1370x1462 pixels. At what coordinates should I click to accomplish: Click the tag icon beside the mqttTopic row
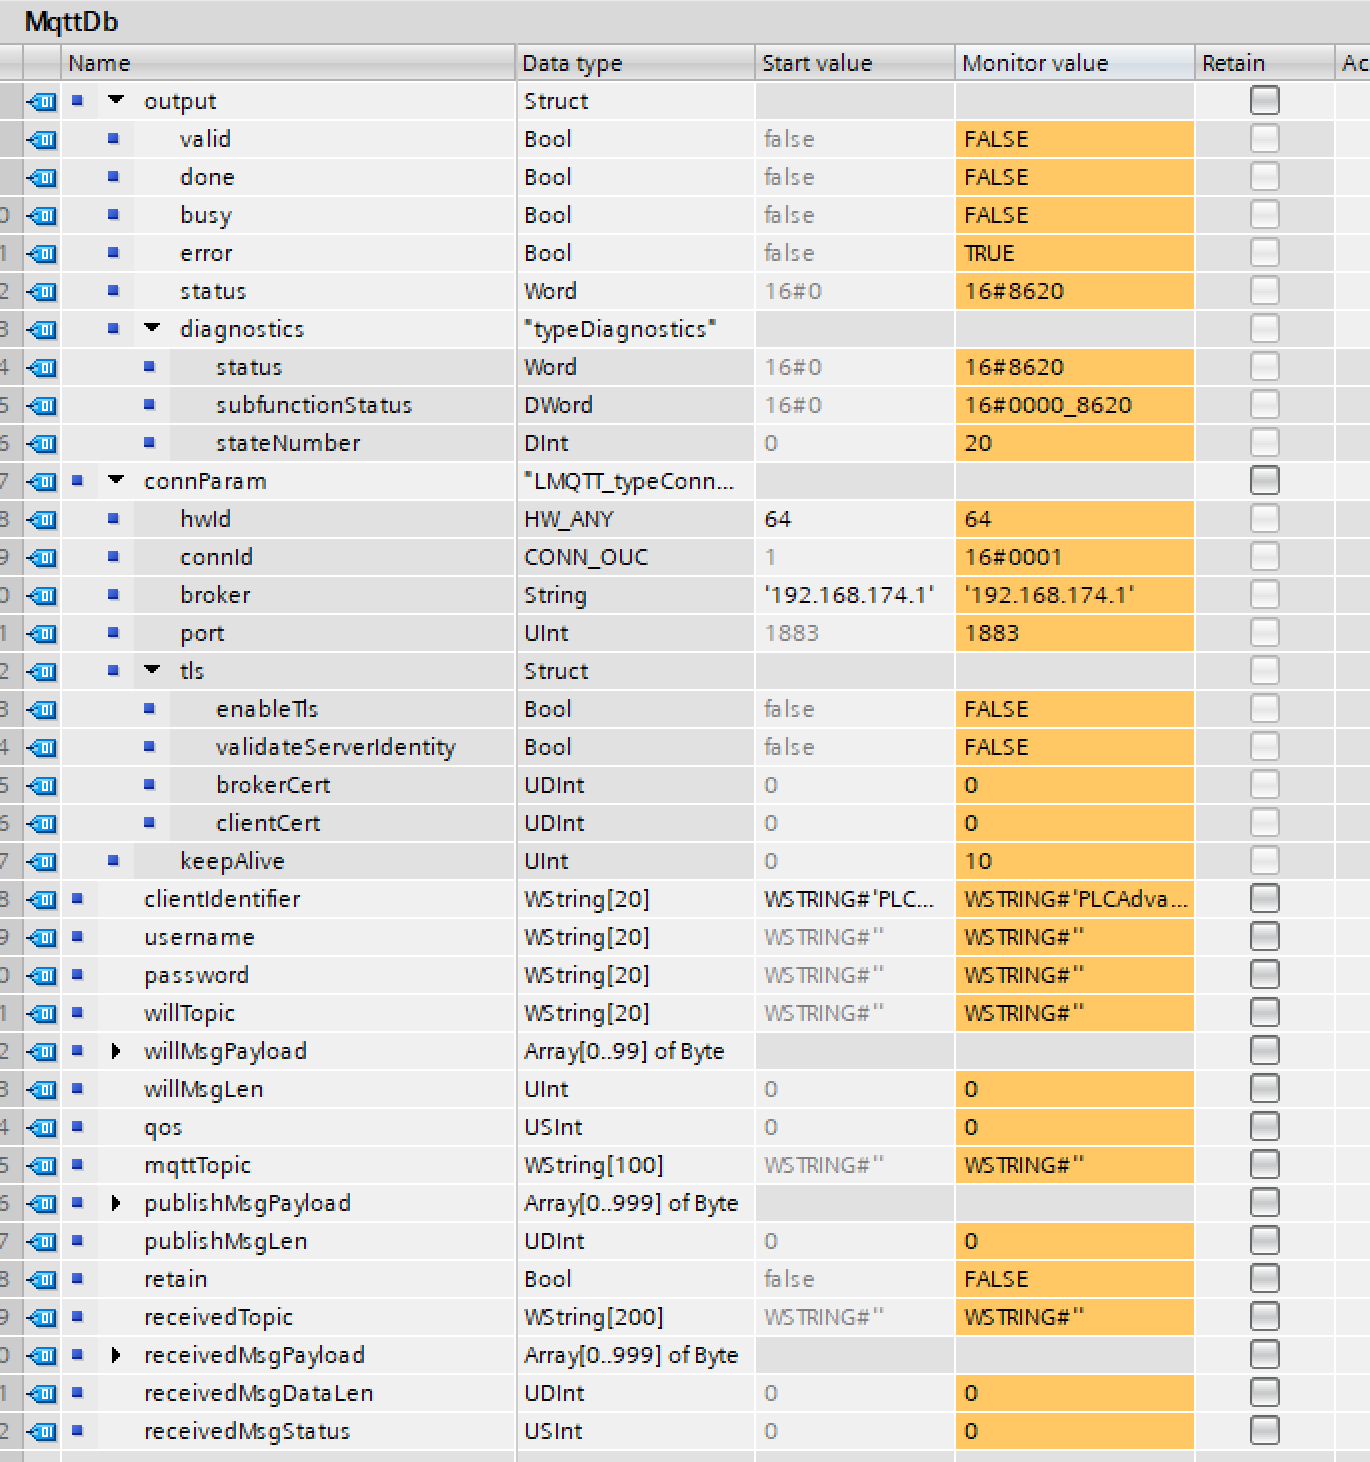(x=42, y=1165)
